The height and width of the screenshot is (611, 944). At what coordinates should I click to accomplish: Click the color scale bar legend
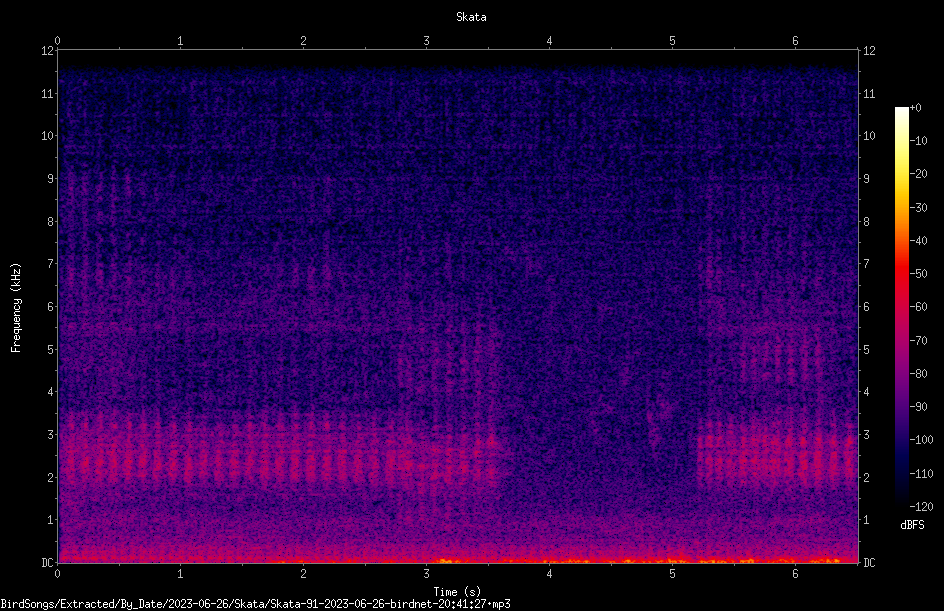point(901,307)
